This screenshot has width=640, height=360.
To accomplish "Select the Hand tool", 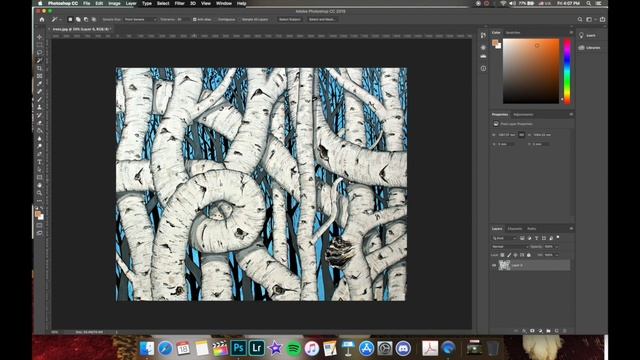I will [40, 185].
